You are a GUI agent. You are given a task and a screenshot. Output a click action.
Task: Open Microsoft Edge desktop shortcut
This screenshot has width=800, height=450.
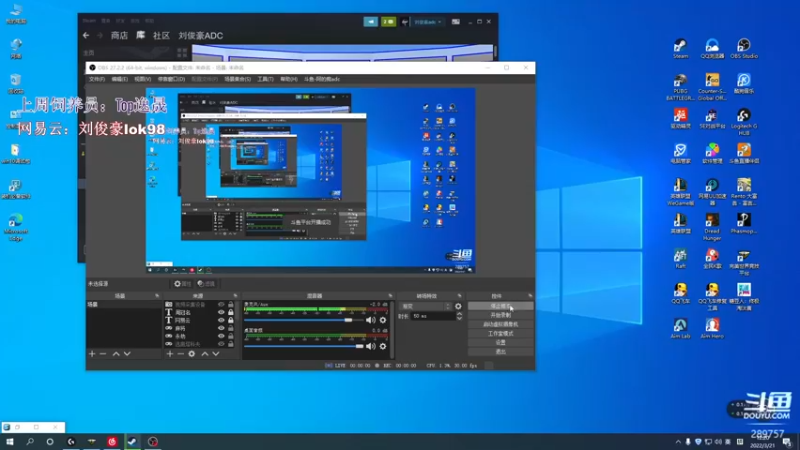coord(16,227)
